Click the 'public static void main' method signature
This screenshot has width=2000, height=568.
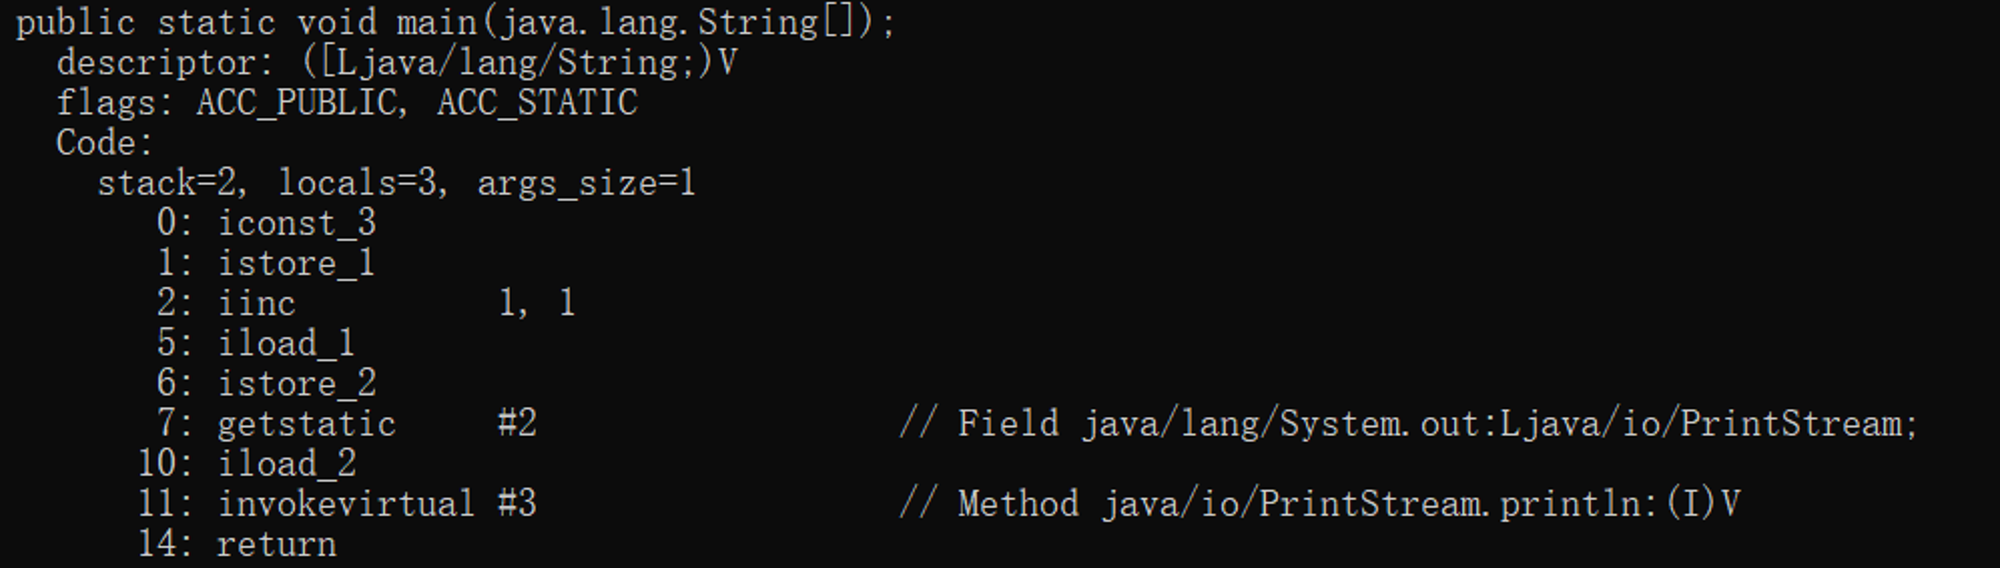456,22
